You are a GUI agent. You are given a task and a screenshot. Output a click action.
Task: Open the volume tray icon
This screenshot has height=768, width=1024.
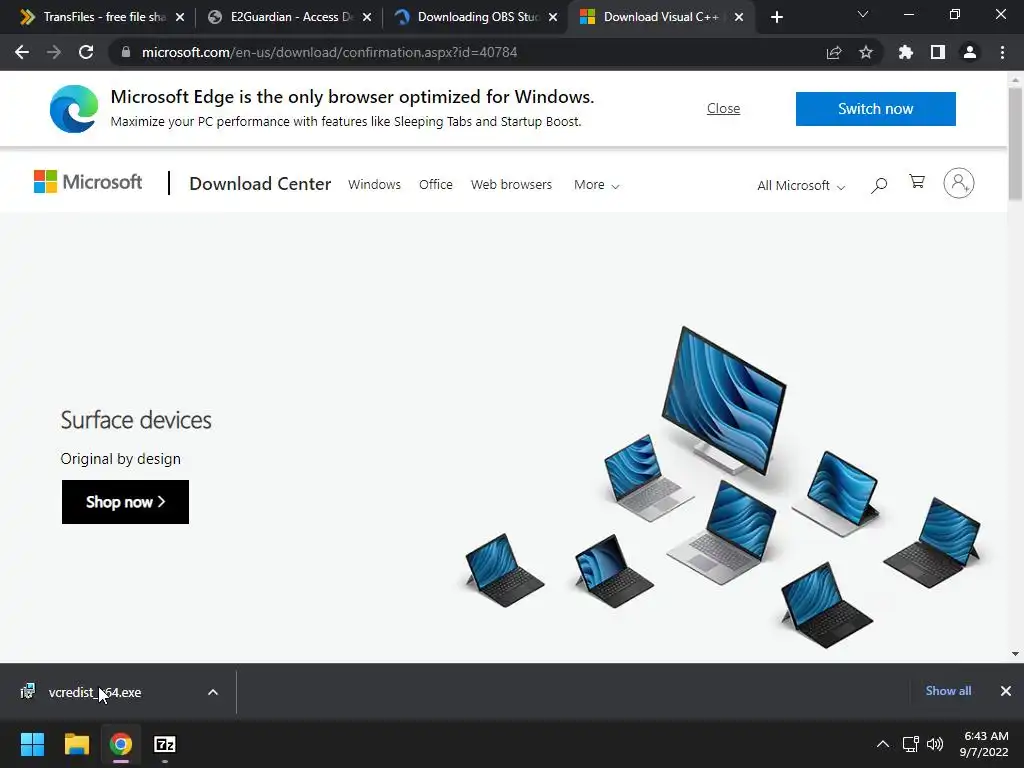coord(935,744)
